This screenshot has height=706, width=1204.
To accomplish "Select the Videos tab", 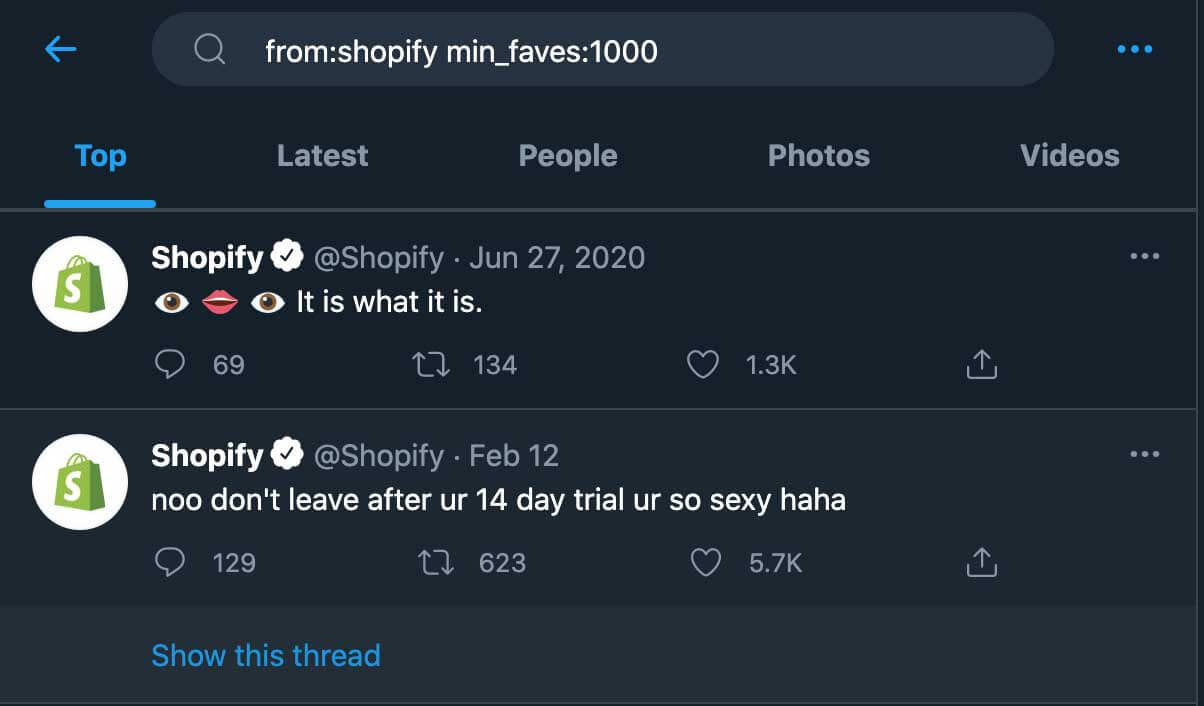I will (x=1069, y=156).
